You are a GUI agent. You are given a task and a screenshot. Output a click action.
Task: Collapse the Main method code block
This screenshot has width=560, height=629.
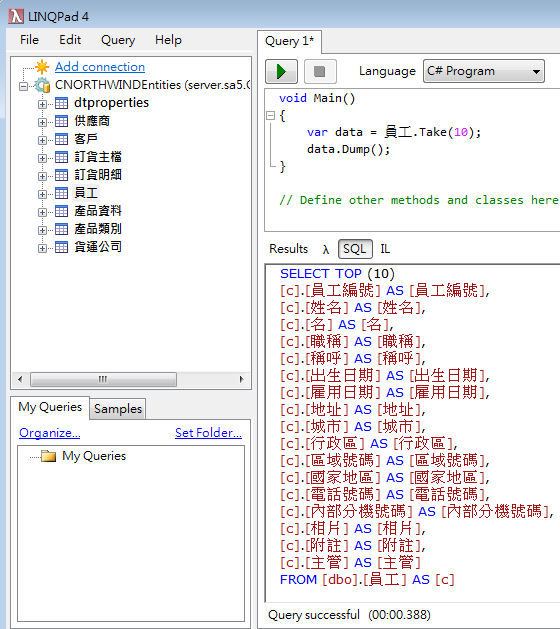pos(271,116)
